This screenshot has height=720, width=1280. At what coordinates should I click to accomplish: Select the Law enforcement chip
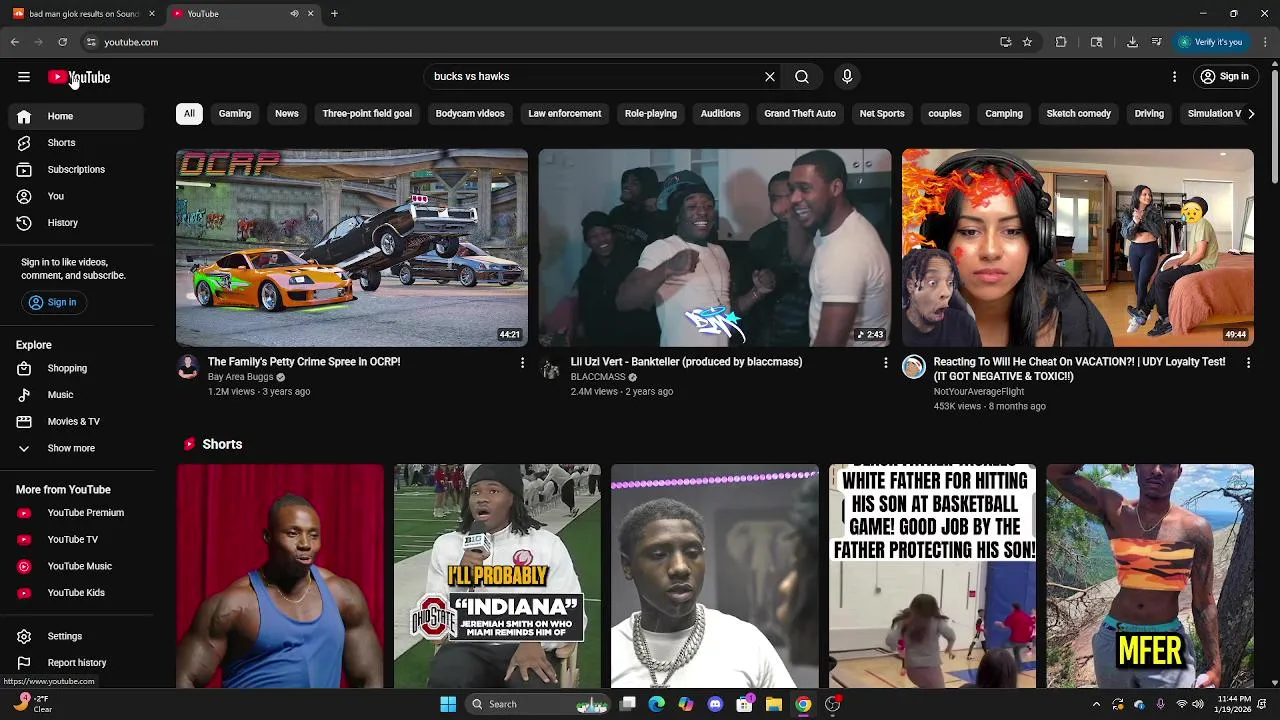pyautogui.click(x=565, y=114)
